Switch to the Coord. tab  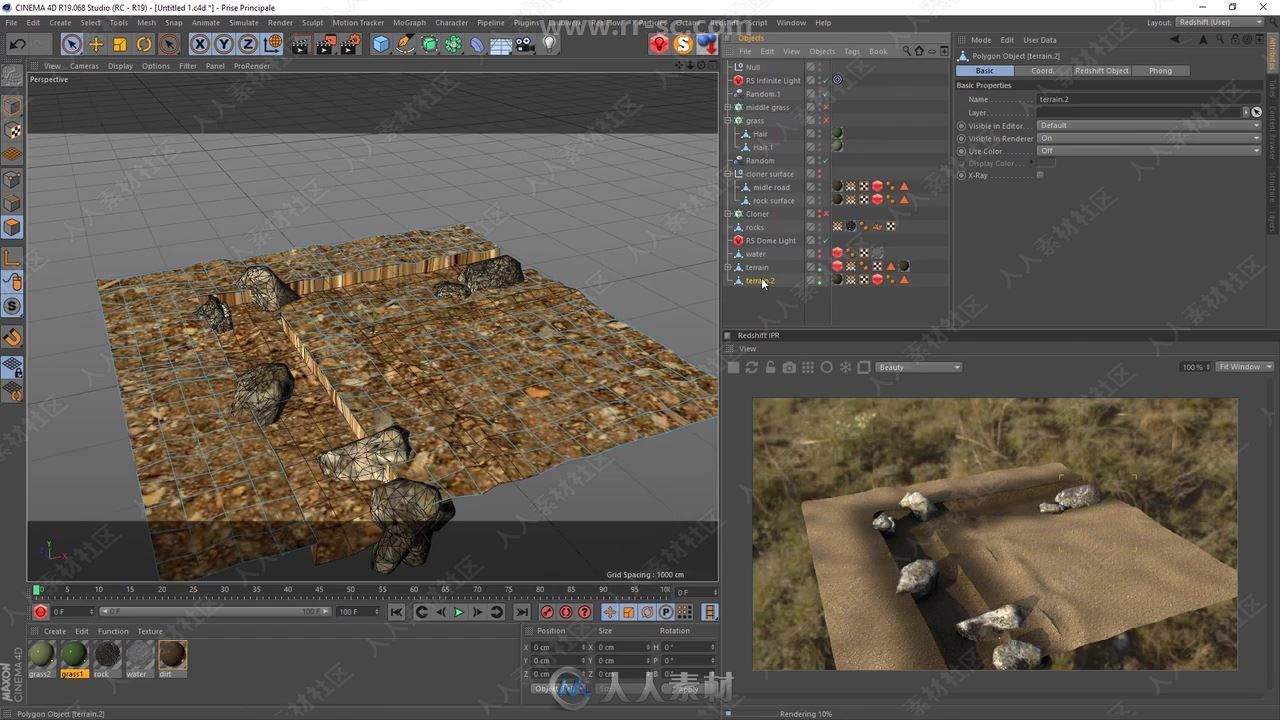click(x=1043, y=70)
